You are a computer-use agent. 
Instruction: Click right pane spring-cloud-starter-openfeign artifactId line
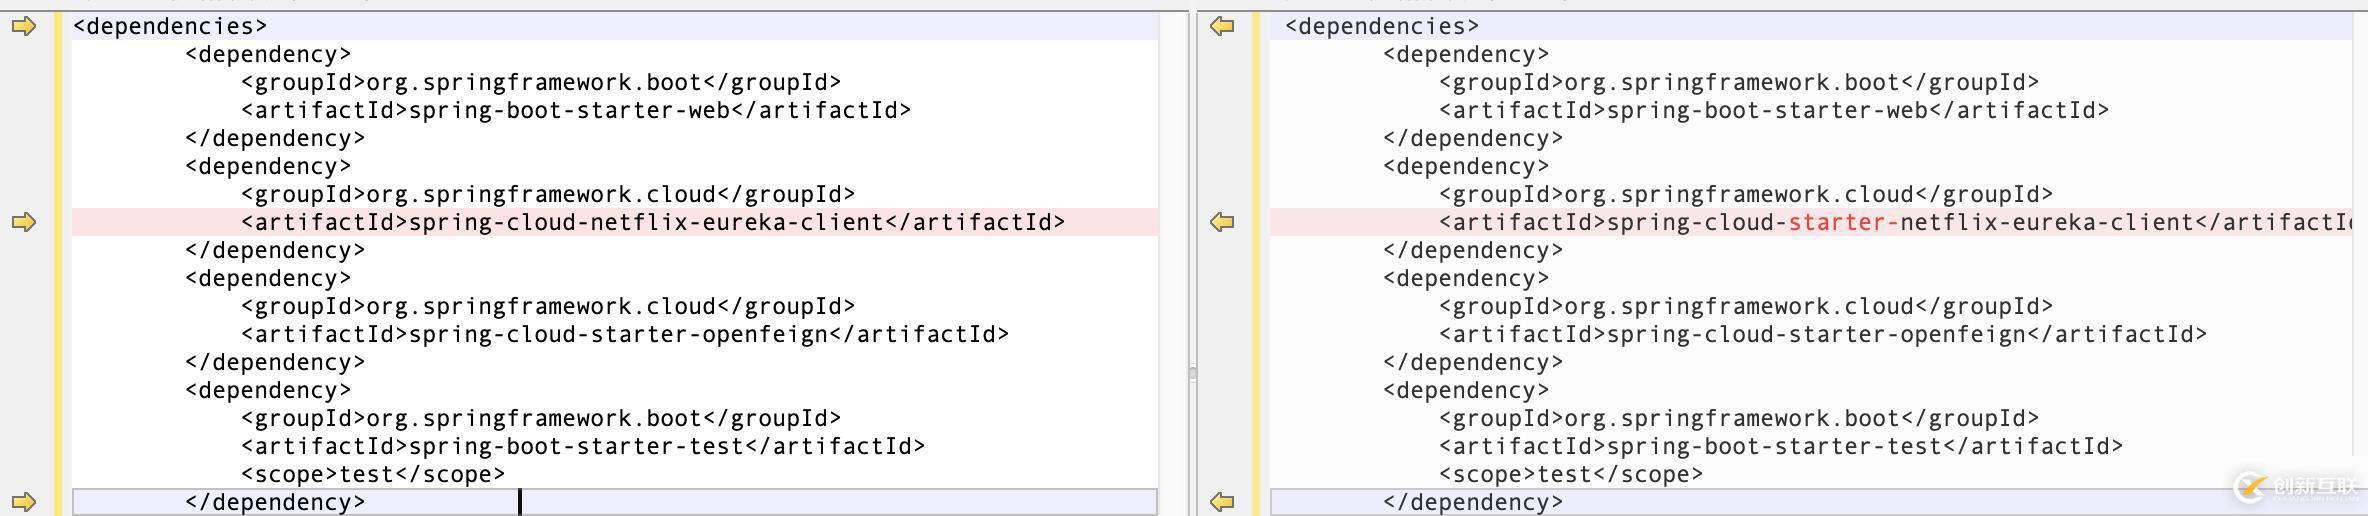(x=1822, y=334)
